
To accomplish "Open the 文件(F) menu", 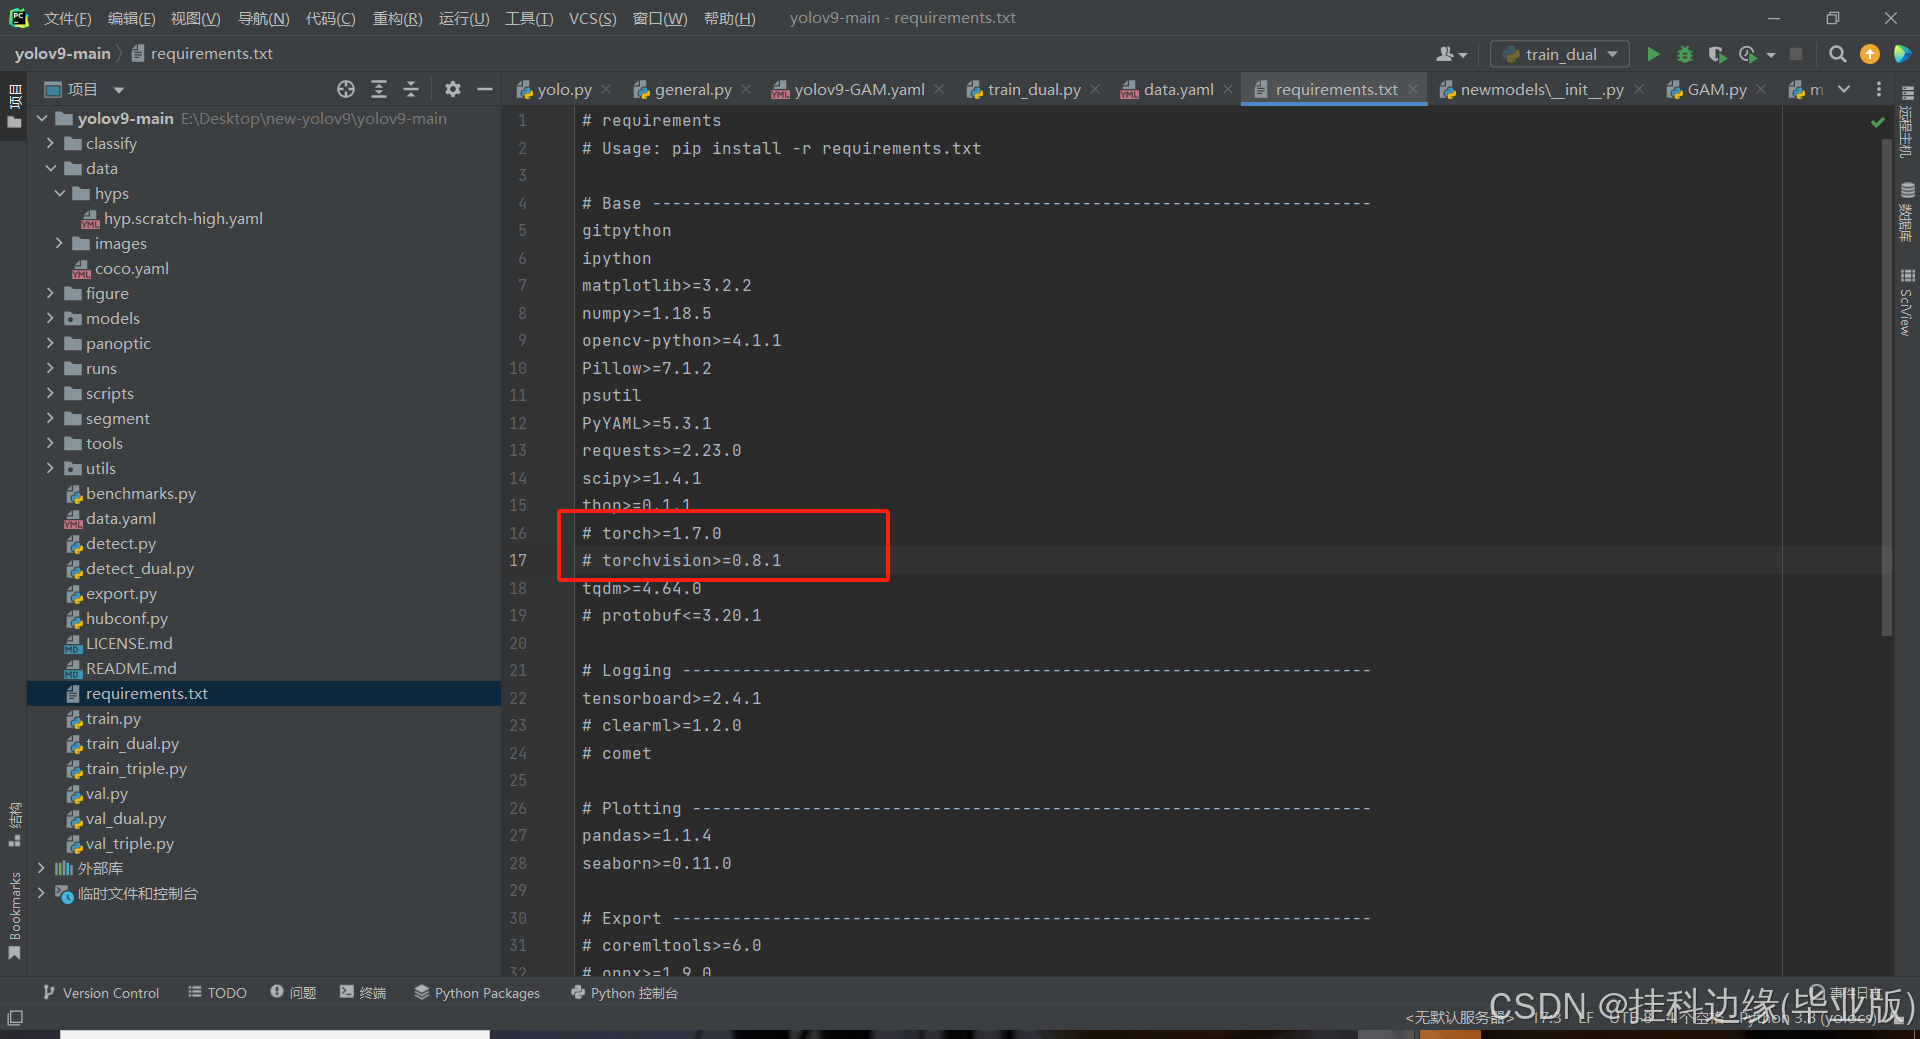I will click(68, 18).
